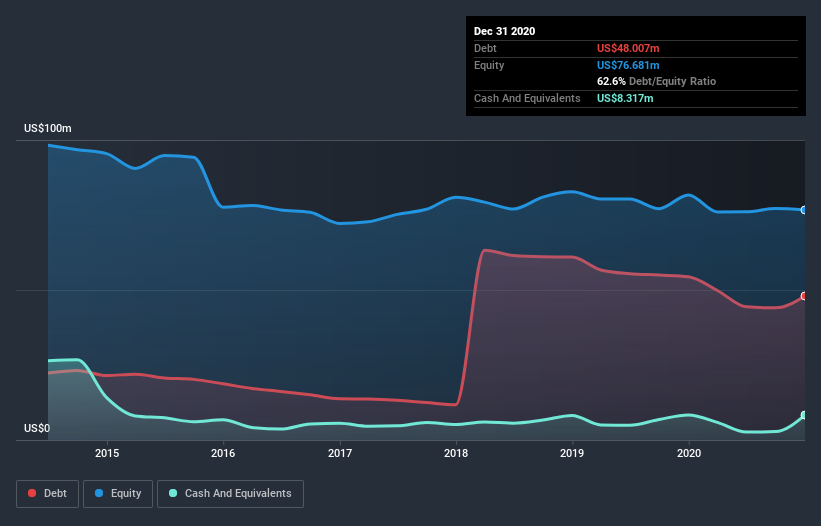Screen dimensions: 821x526
Task: Select the Debt end-point marker
Action: [x=804, y=296]
